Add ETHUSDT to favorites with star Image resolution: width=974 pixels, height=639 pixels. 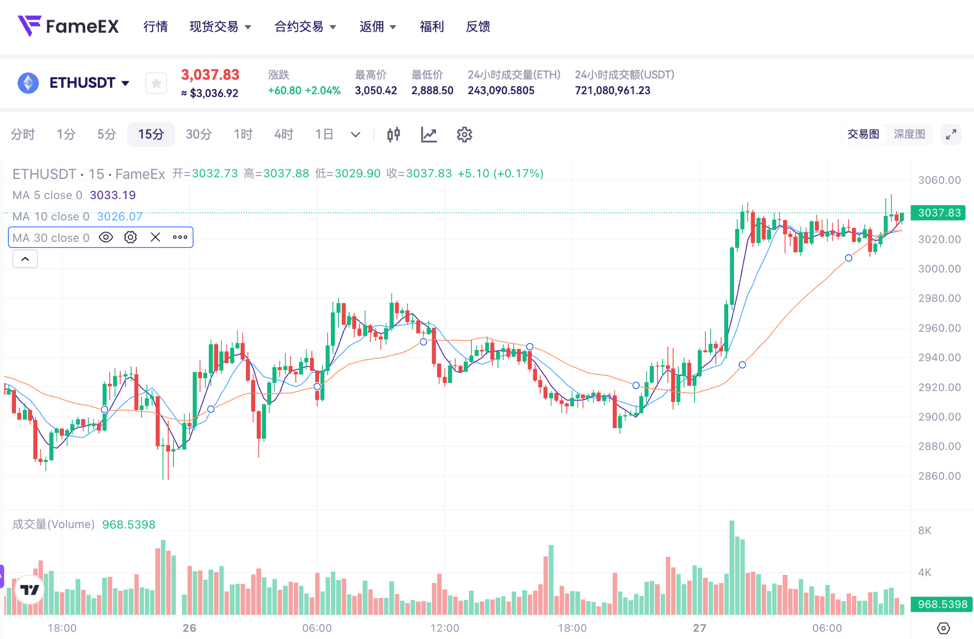click(156, 83)
